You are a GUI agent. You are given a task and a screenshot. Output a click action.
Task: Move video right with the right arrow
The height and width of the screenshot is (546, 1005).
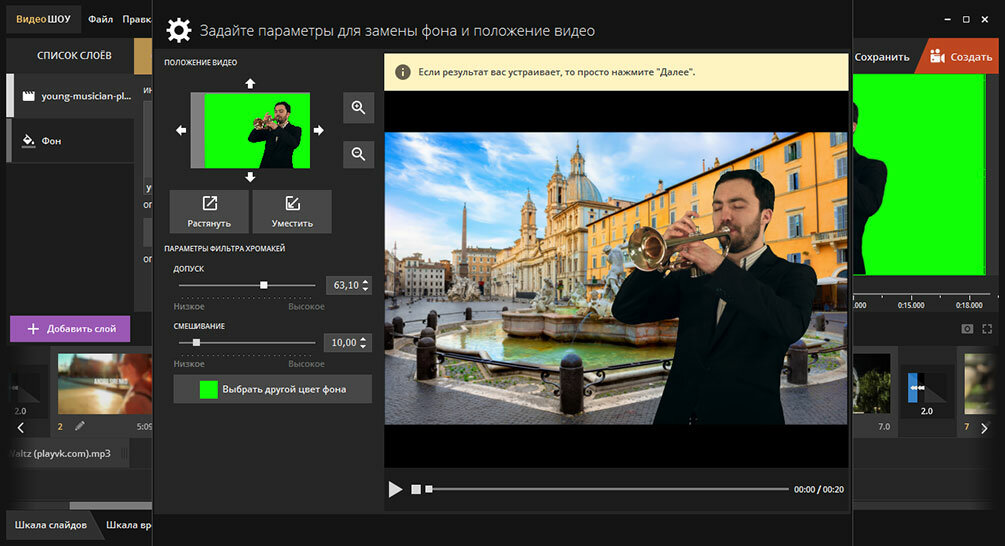319,130
